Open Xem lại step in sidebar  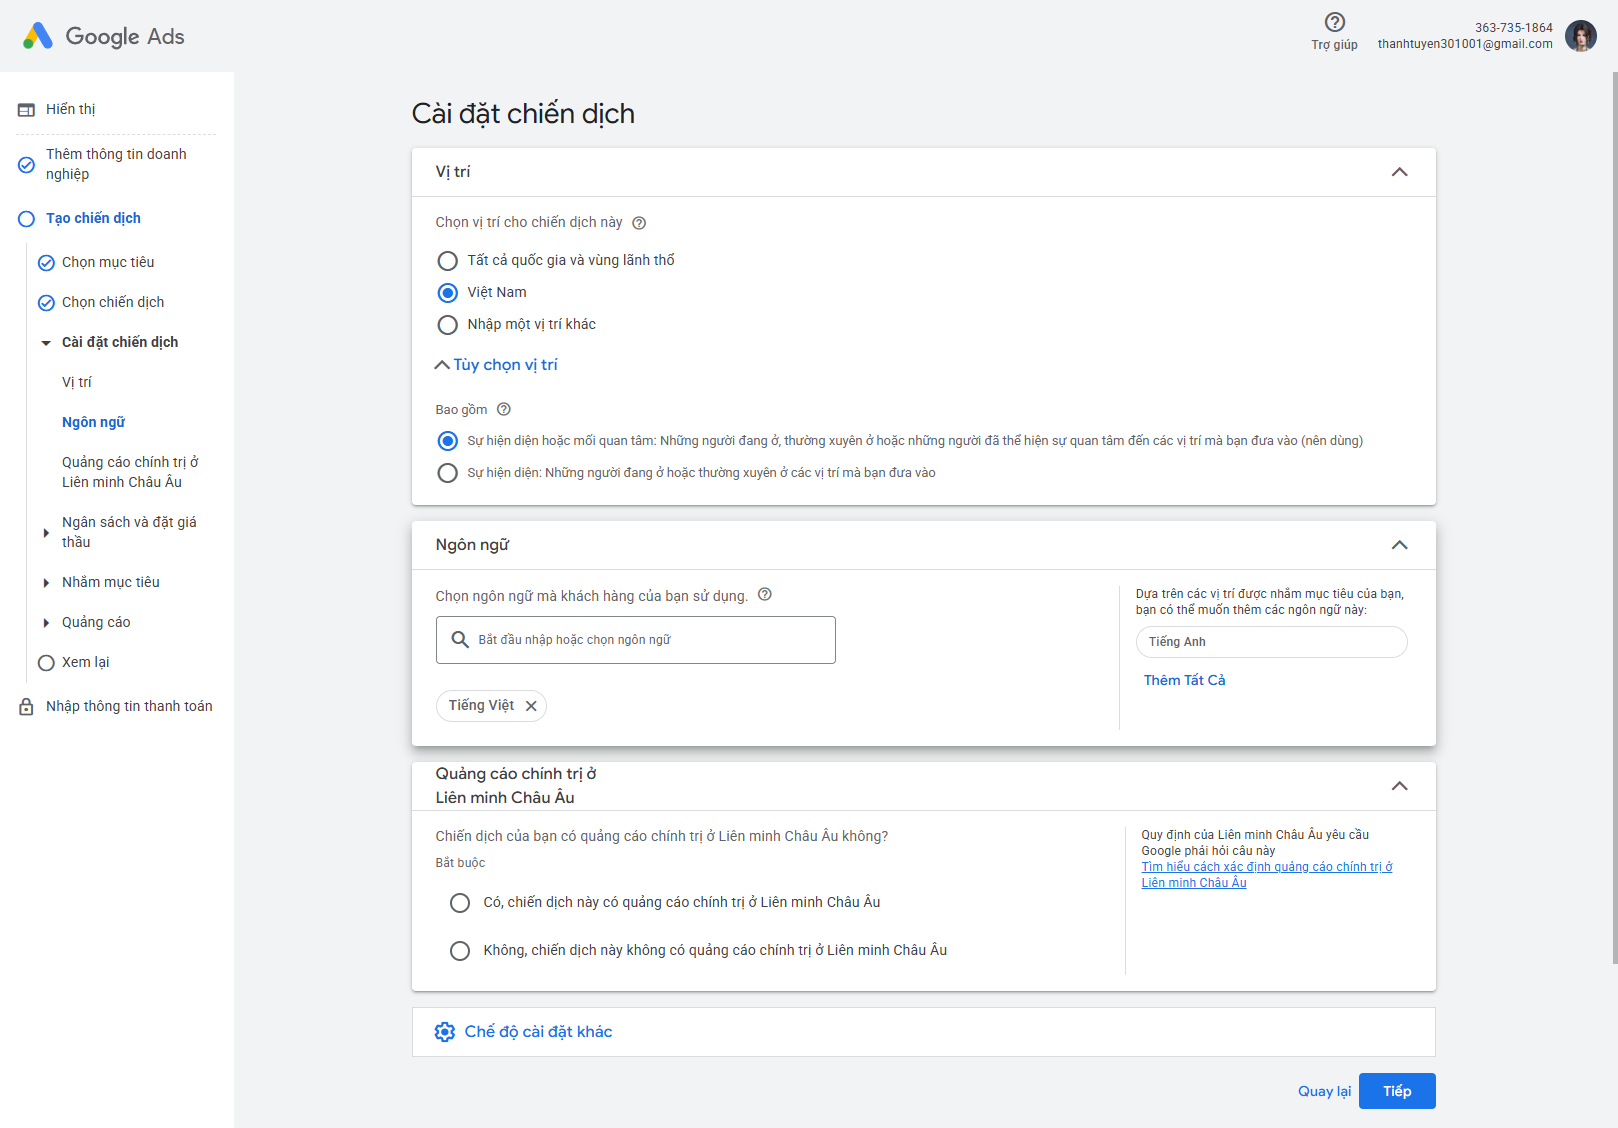86,662
